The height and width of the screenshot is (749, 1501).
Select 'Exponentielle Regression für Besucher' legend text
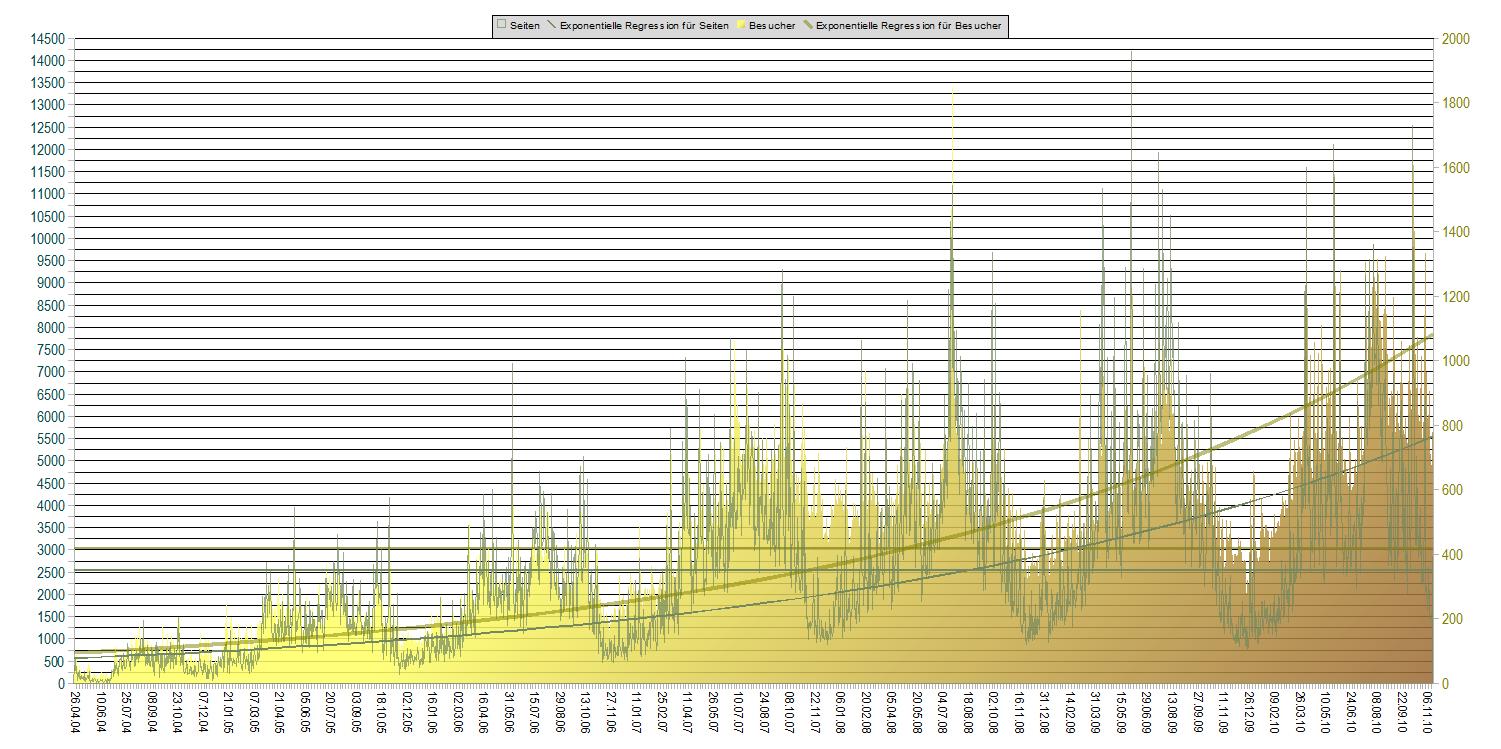908,25
